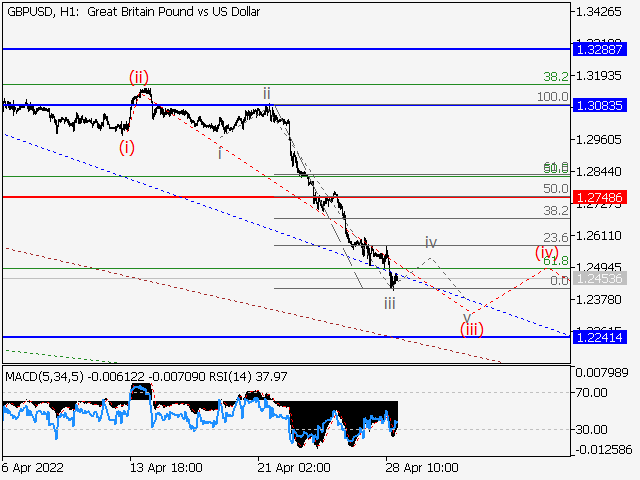Click the 21 Apr 02:00 date label
The image size is (640, 480).
[x=294, y=467]
